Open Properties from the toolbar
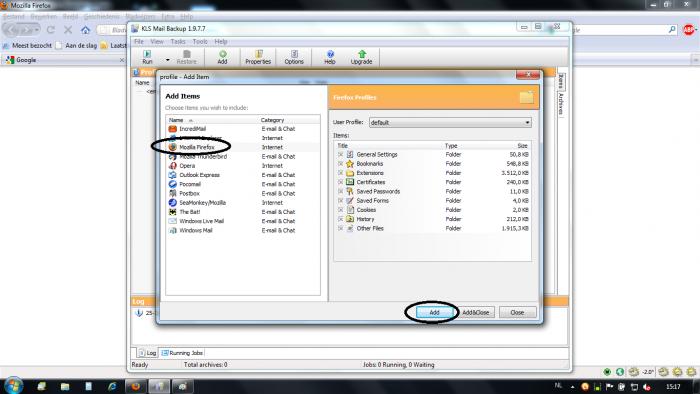This screenshot has width=700, height=394. click(x=258, y=57)
